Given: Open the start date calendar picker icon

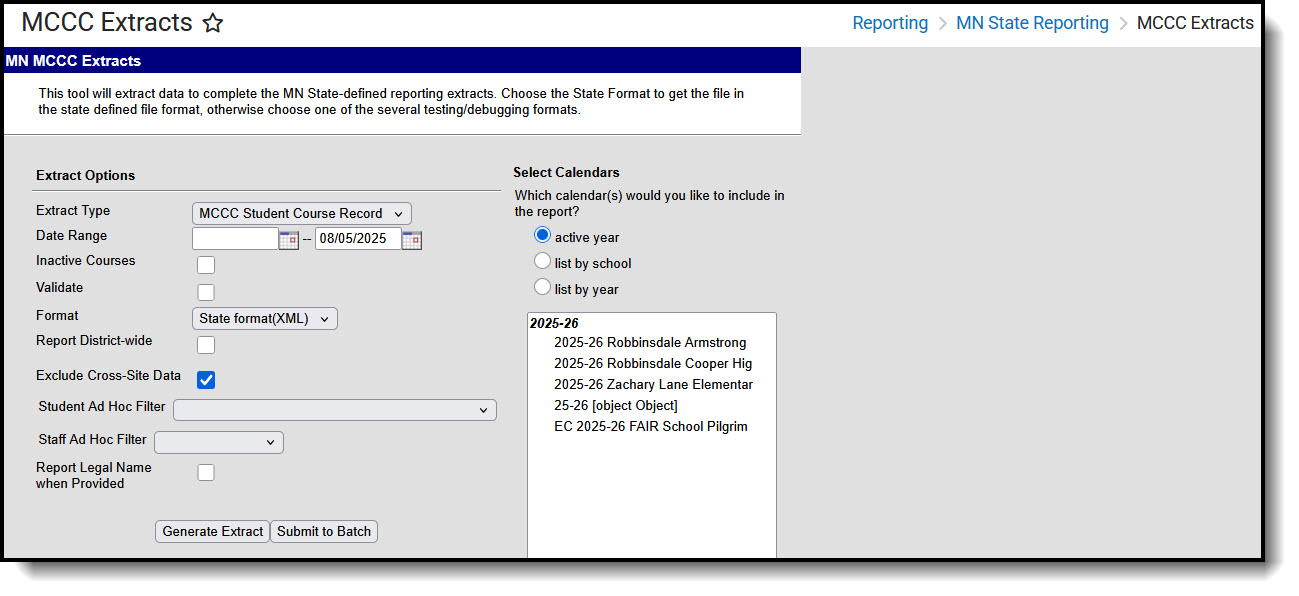Looking at the screenshot, I should click(288, 239).
